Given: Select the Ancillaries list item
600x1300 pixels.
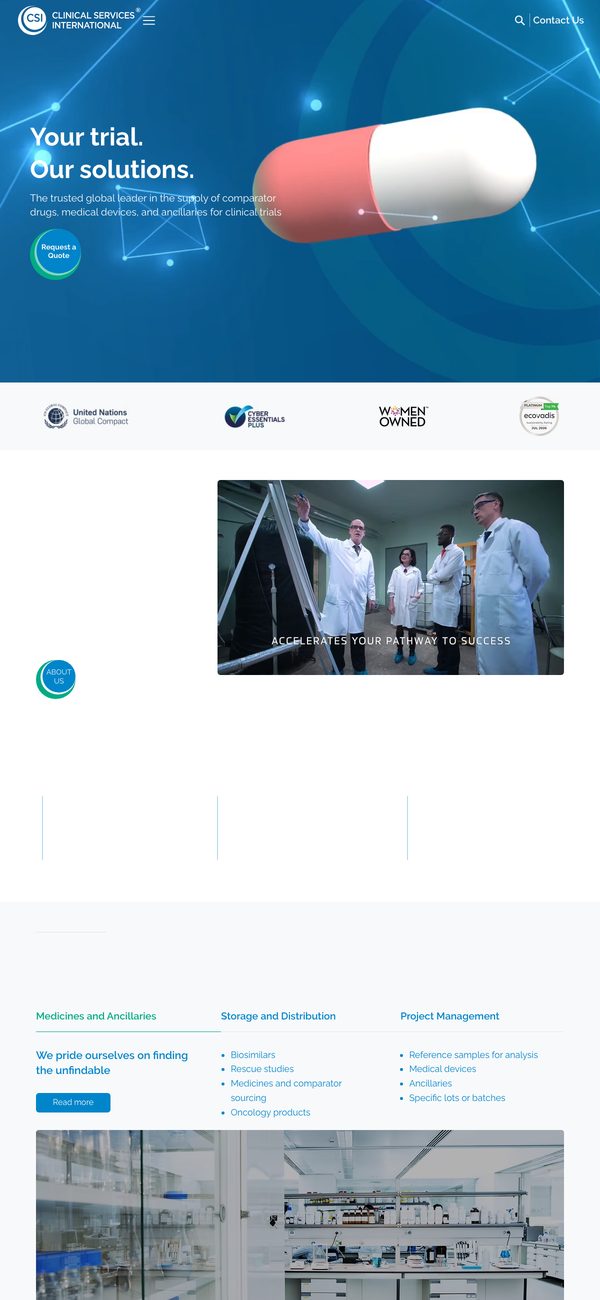Looking at the screenshot, I should [x=430, y=1083].
